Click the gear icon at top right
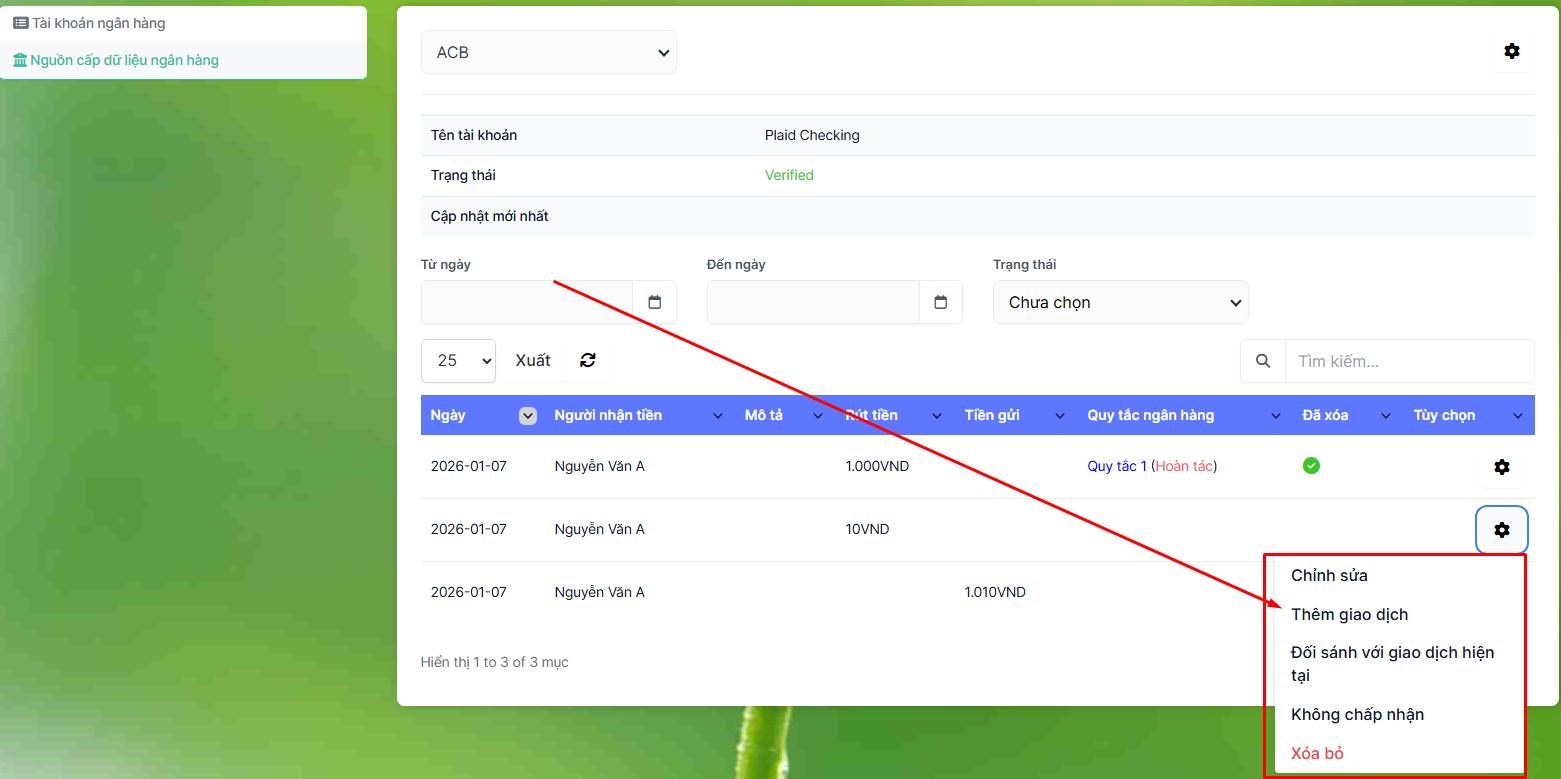This screenshot has height=779, width=1561. click(x=1511, y=51)
